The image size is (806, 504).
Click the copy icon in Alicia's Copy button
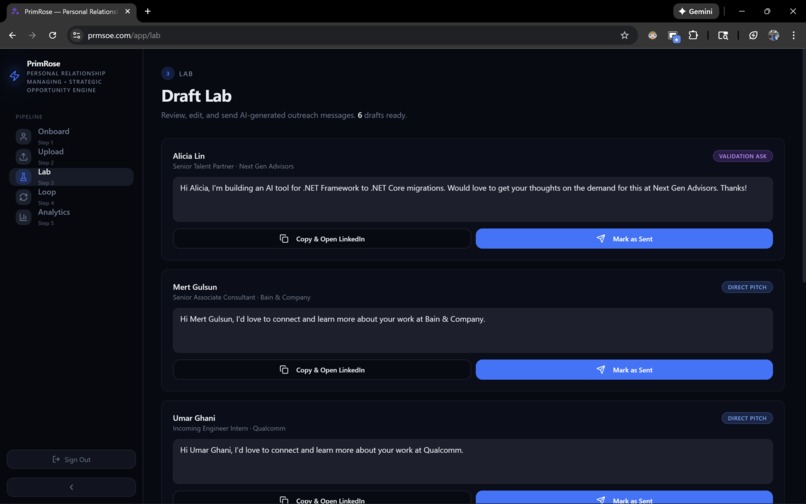point(284,239)
